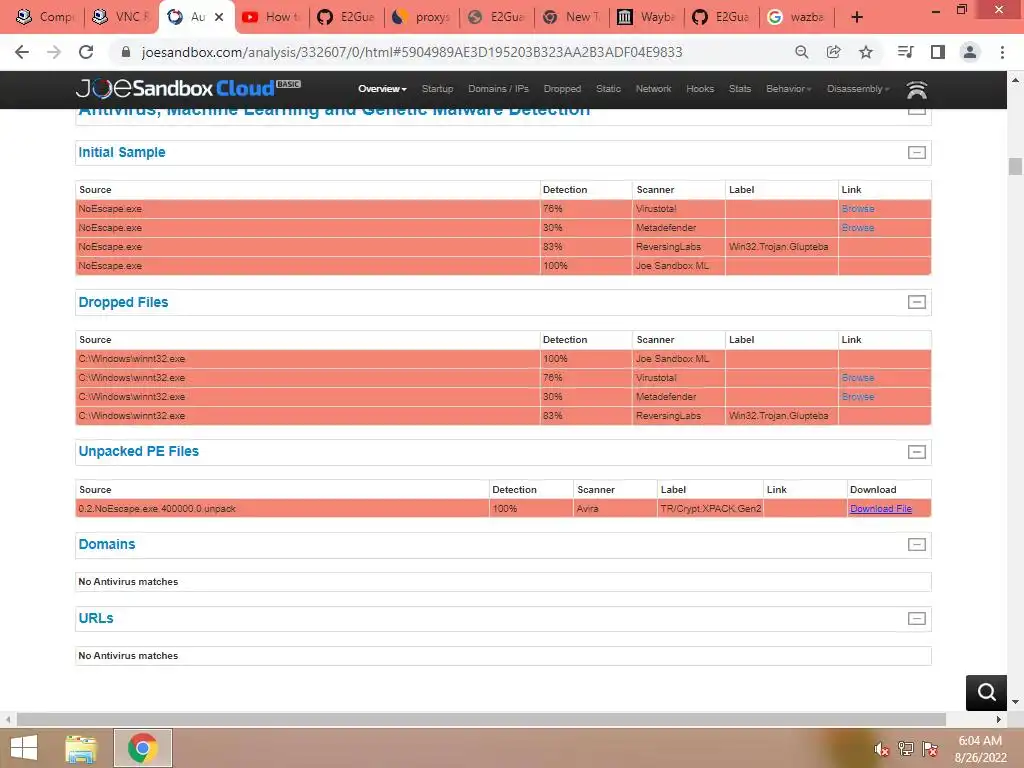Click the Joe Sandbox signal logo icon
The height and width of the screenshot is (768, 1024).
point(917,89)
